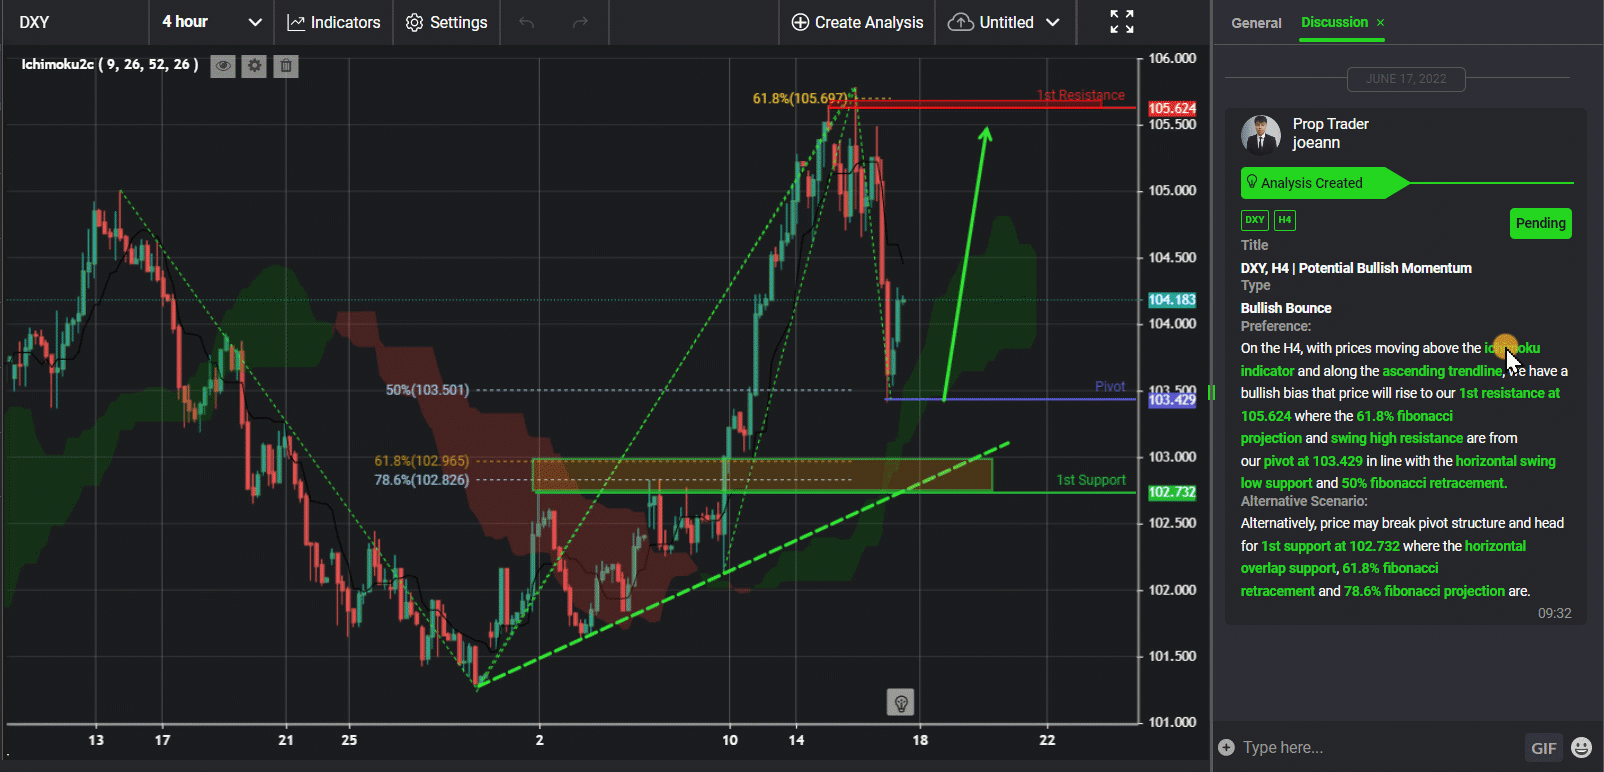Viewport: 1604px width, 772px height.
Task: Click the cloud upload icon
Action: tap(960, 22)
